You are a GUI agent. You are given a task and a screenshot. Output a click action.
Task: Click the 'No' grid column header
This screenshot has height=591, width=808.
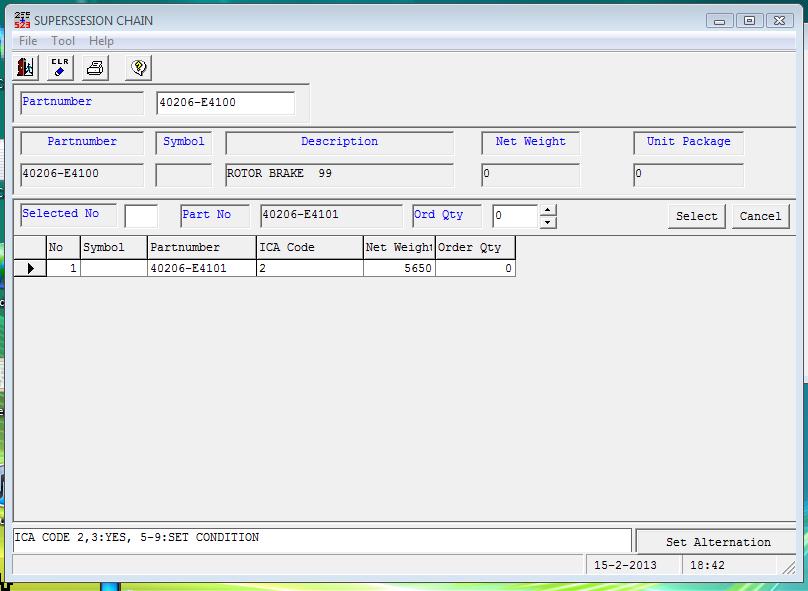click(63, 247)
